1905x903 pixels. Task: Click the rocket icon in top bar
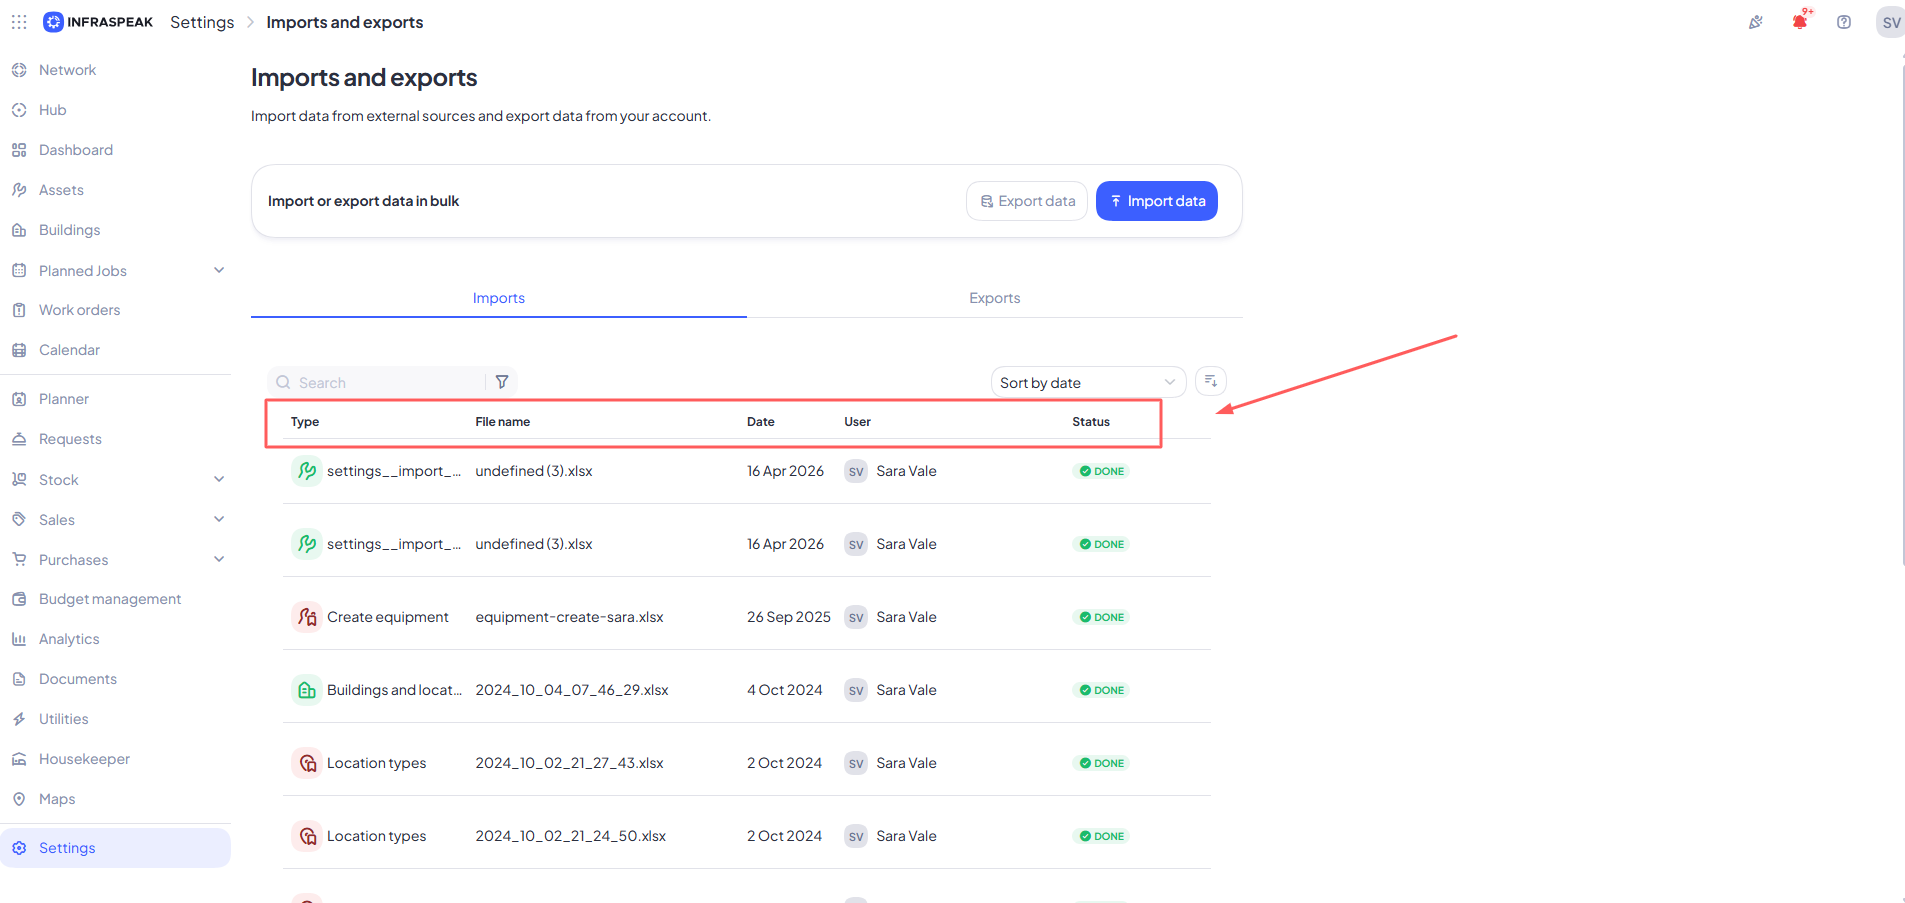(1755, 22)
